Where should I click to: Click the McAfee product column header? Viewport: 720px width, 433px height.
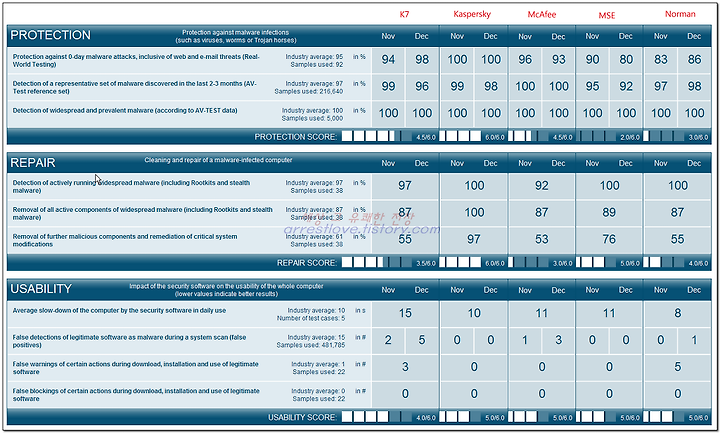point(541,15)
